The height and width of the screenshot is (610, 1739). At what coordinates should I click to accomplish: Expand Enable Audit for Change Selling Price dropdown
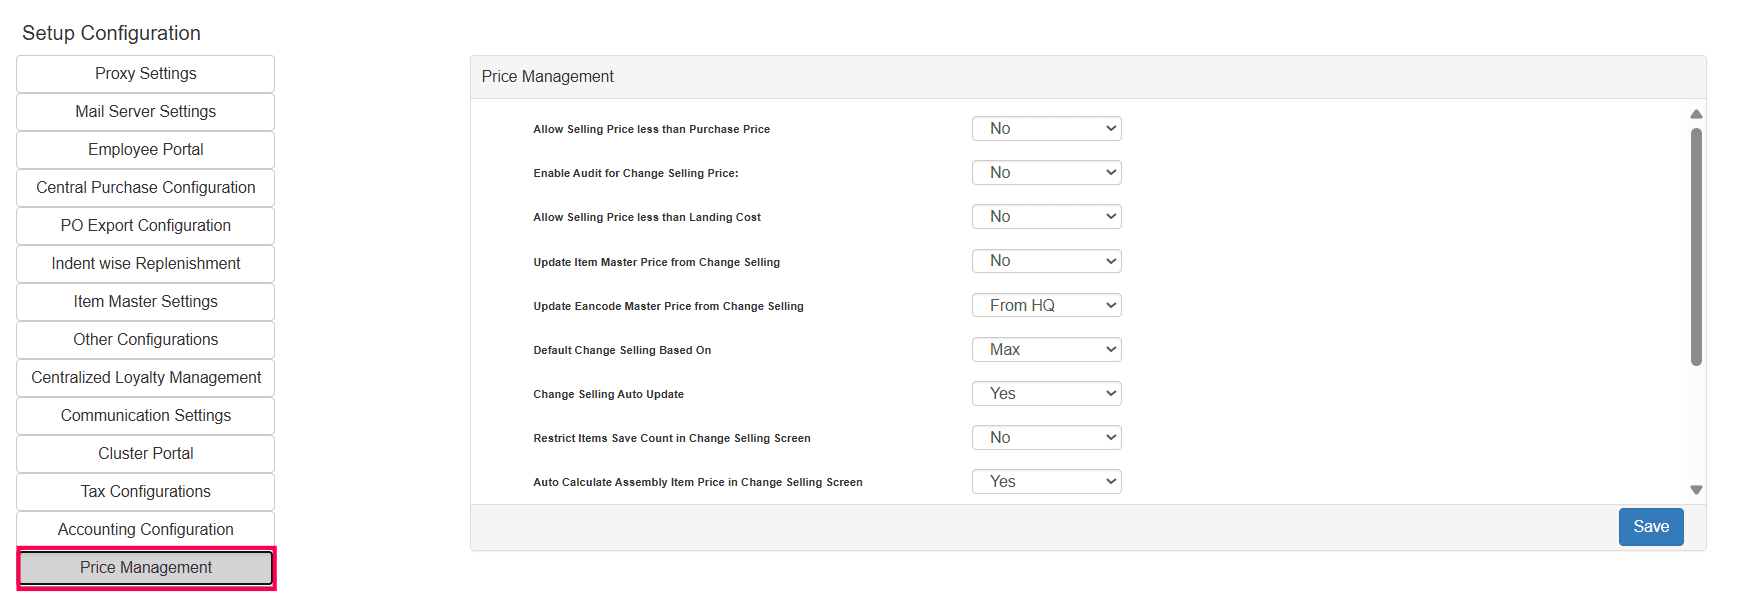1046,173
